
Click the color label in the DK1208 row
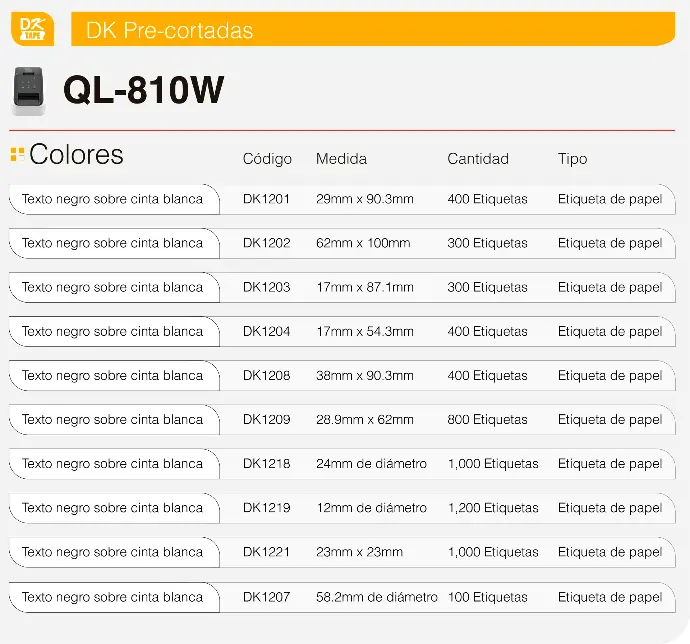[x=112, y=375]
